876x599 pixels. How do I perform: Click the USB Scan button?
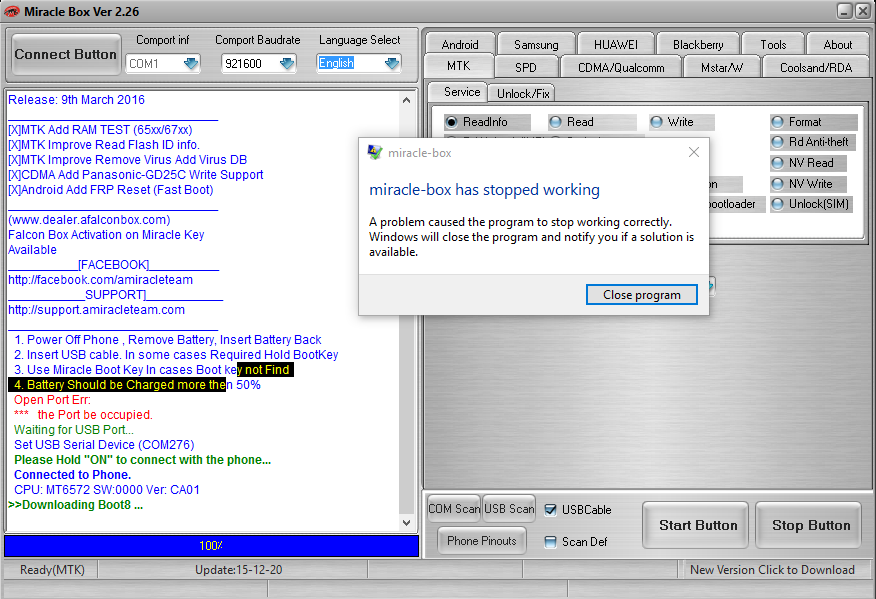(509, 508)
